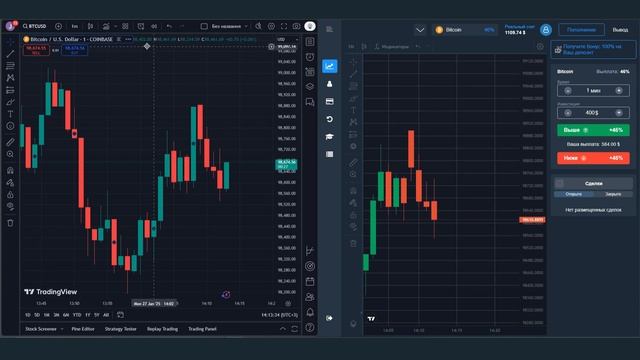Image resolution: width=640 pixels, height=360 pixels.
Task: Toggle hide all drawings eye icon
Action: 10,207
